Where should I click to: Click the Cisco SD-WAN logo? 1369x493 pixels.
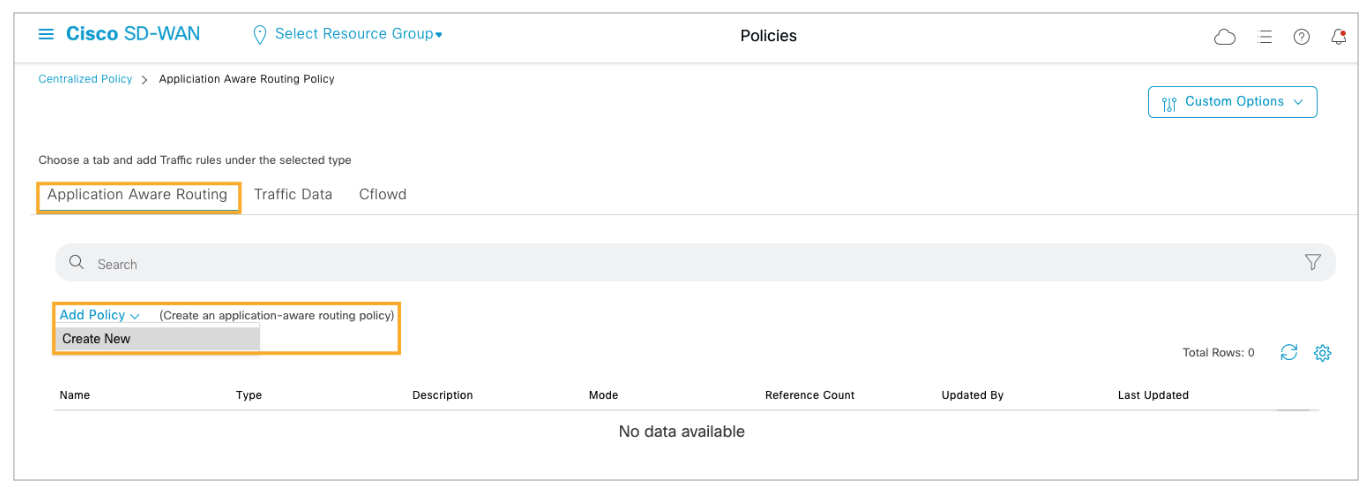(x=133, y=34)
